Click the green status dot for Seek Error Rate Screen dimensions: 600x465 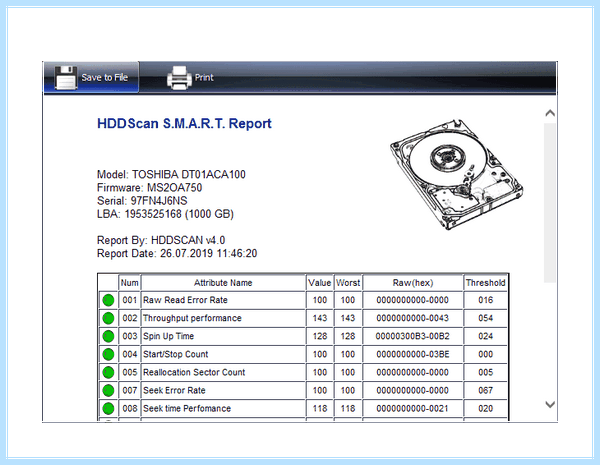[108, 390]
